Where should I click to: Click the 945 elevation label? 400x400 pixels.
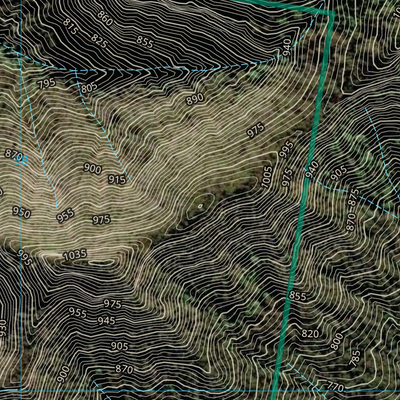pos(106,321)
